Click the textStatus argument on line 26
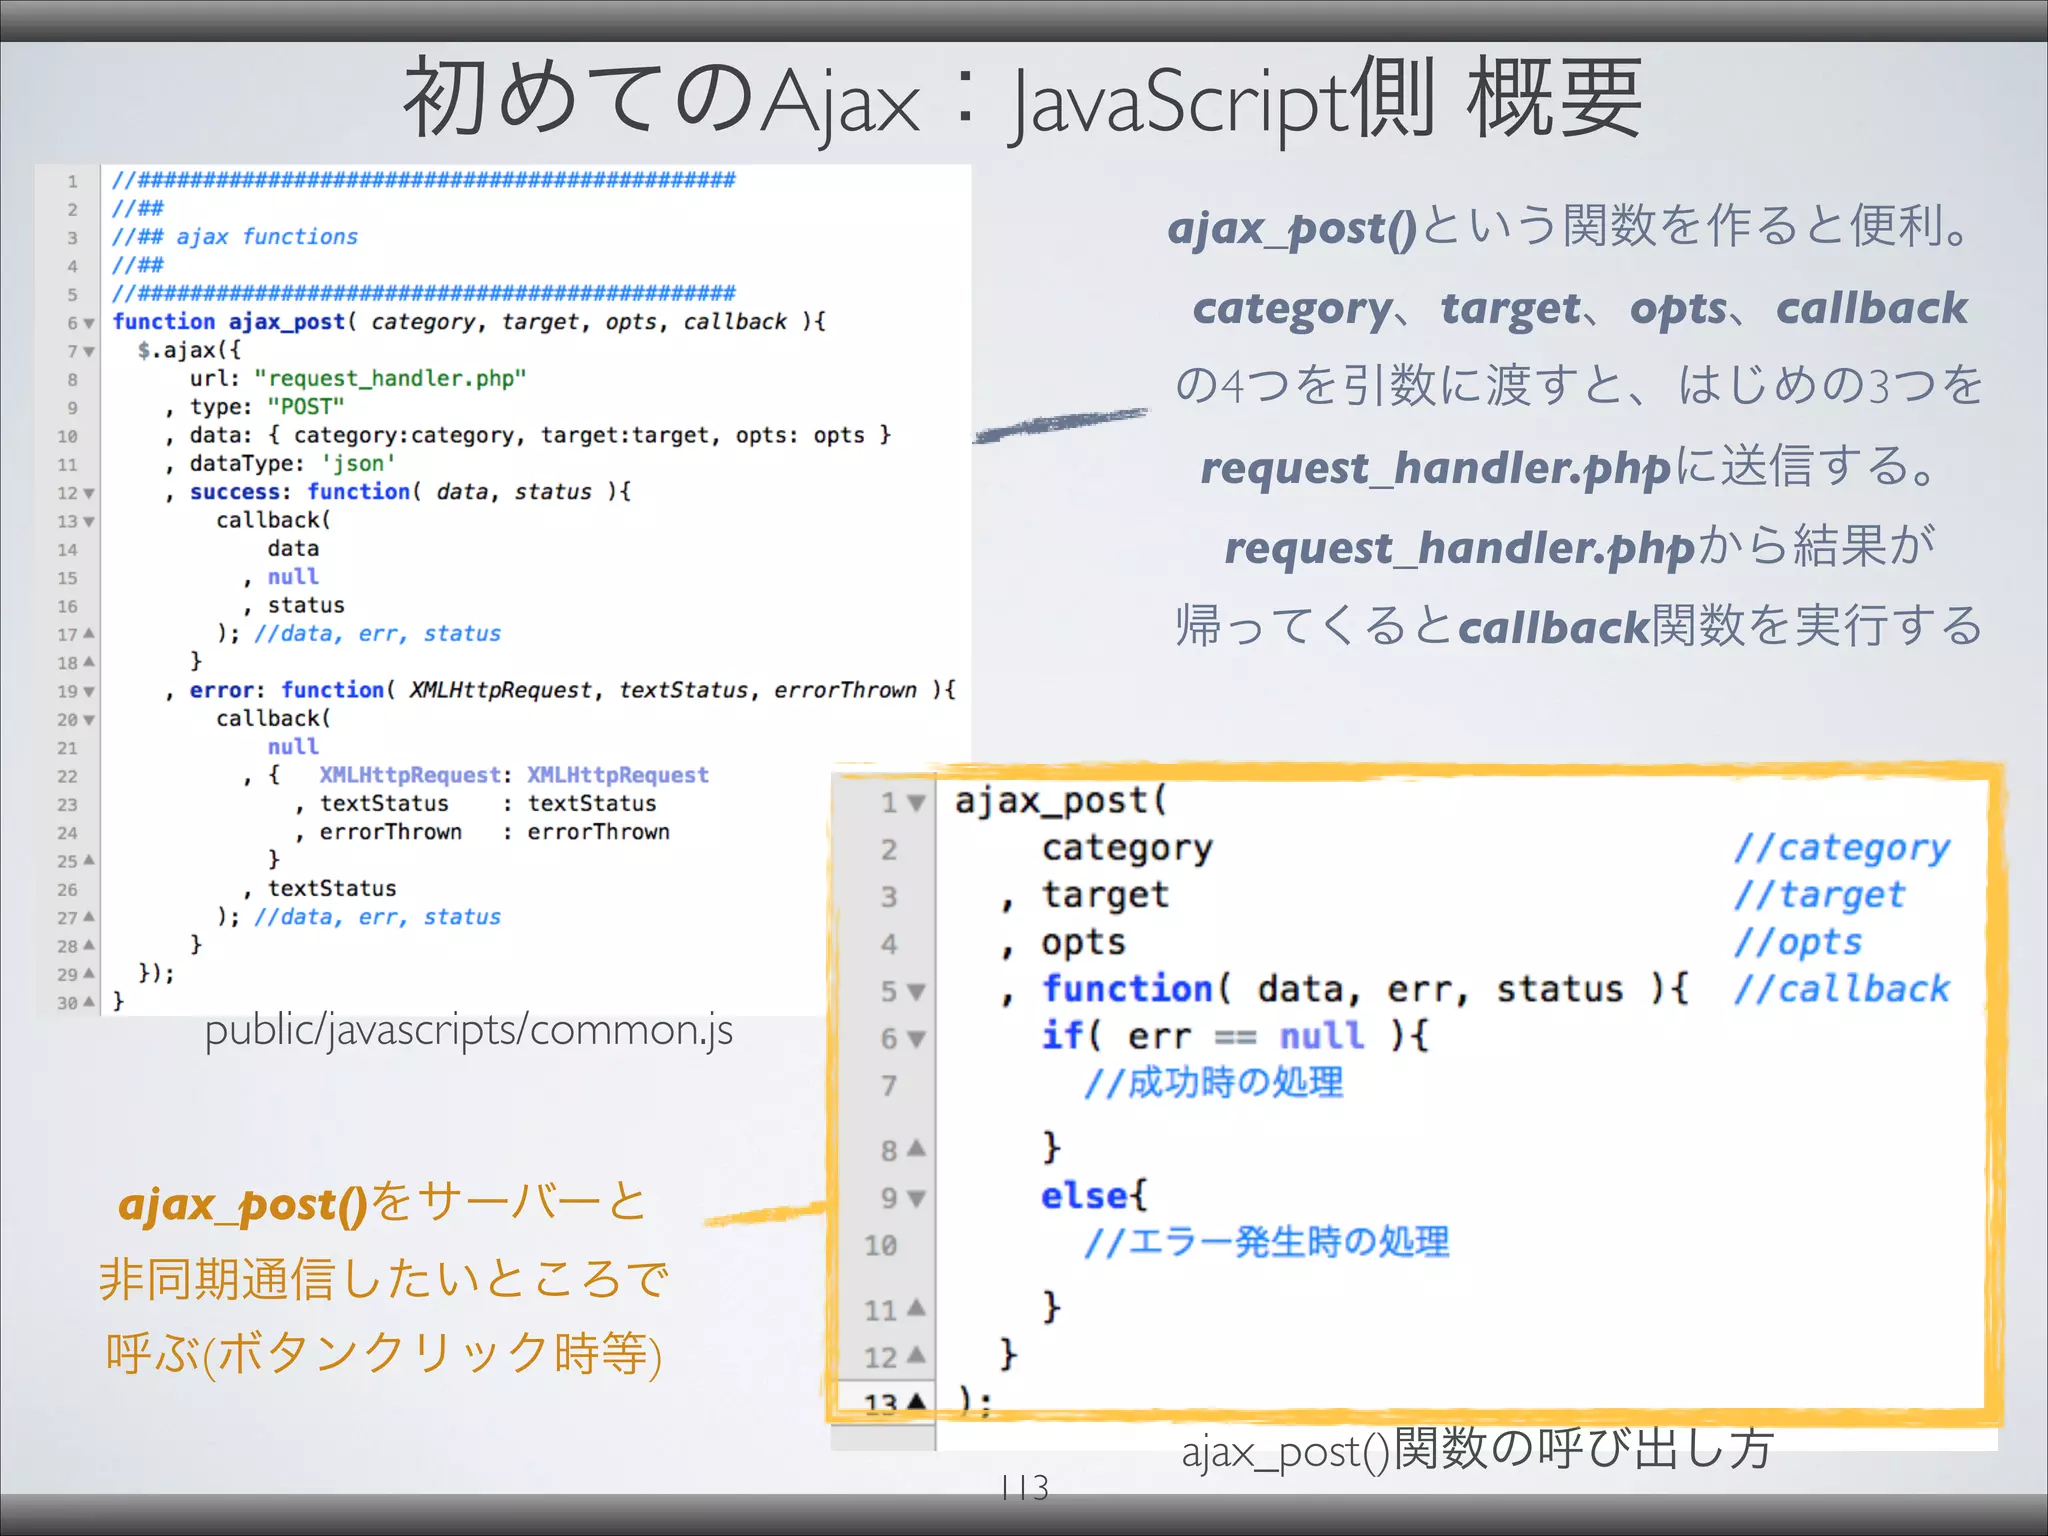The height and width of the screenshot is (1536, 2048). (x=332, y=888)
